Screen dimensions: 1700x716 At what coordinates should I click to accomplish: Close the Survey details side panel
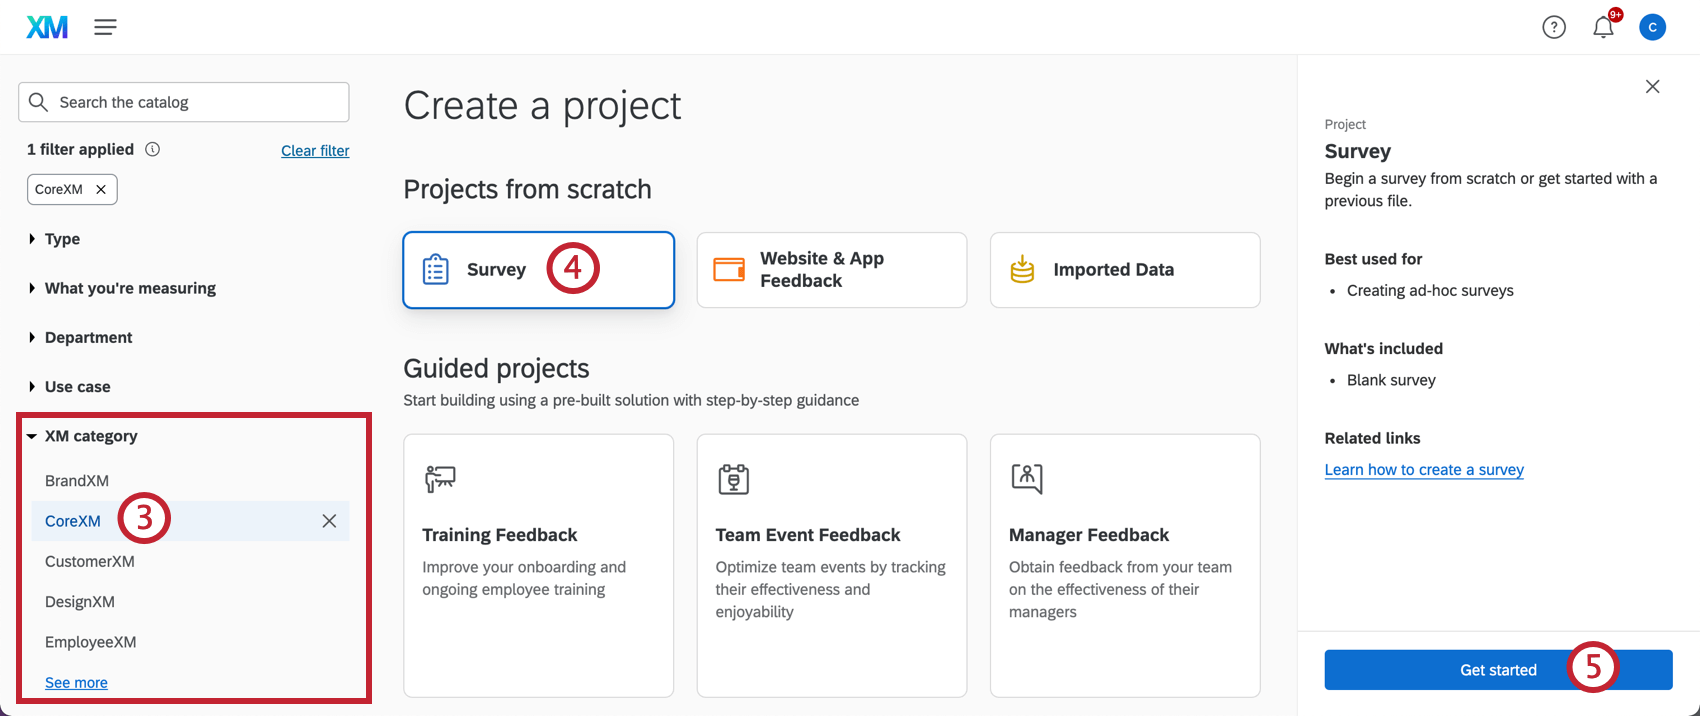[x=1652, y=87]
